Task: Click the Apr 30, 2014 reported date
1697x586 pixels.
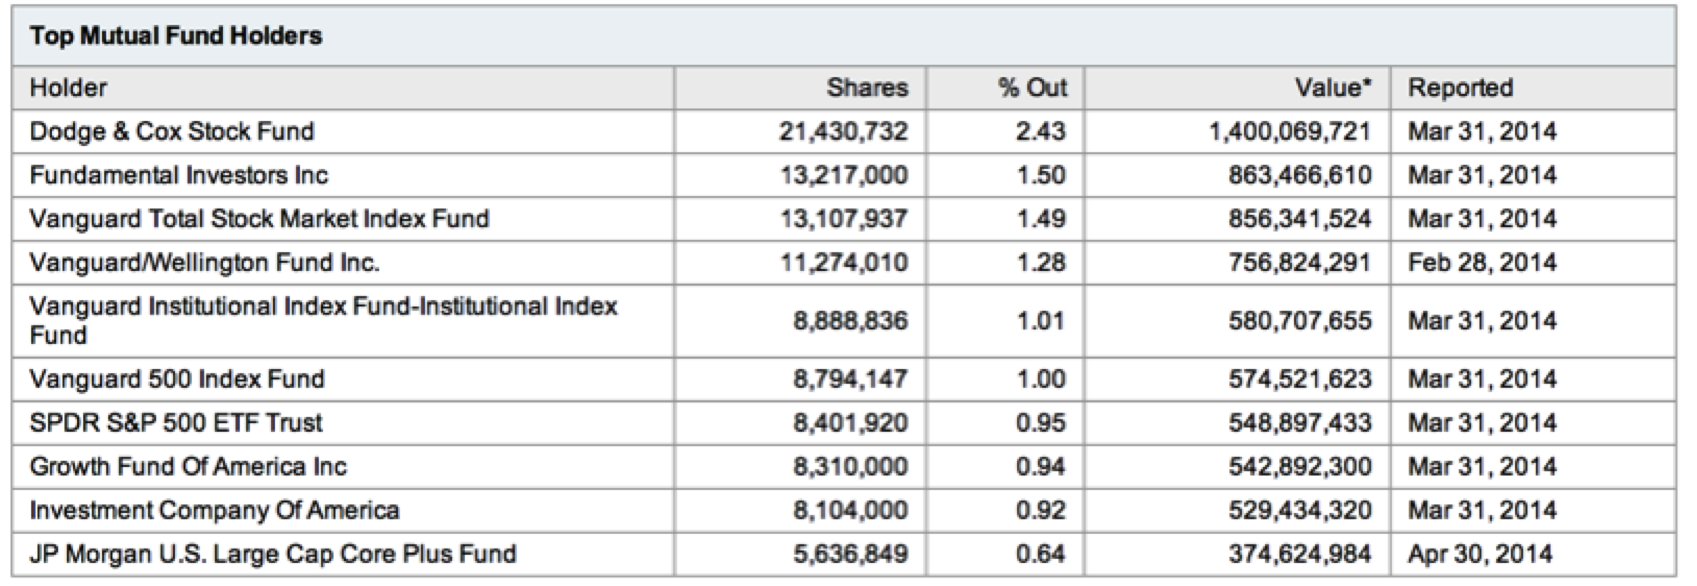Action: [x=1480, y=554]
